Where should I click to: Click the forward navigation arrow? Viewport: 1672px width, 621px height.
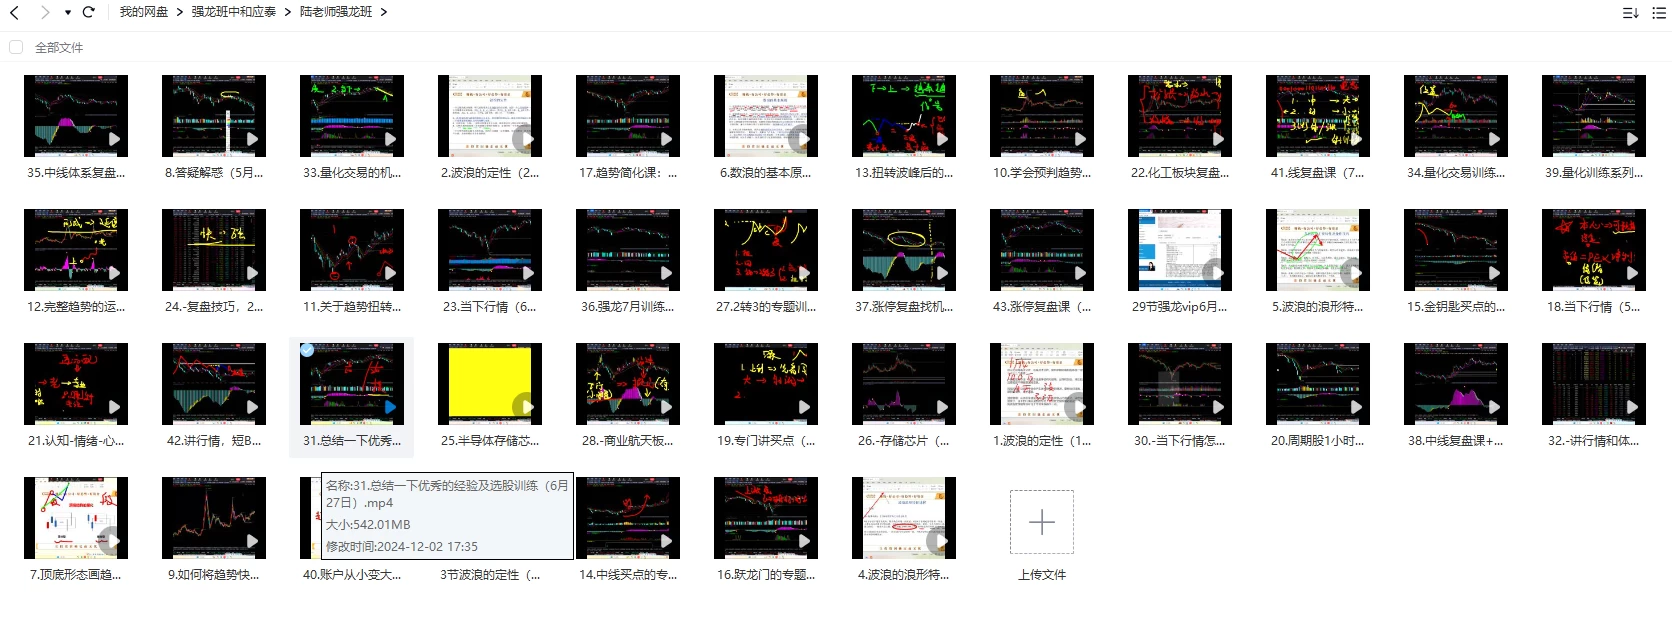click(x=44, y=12)
